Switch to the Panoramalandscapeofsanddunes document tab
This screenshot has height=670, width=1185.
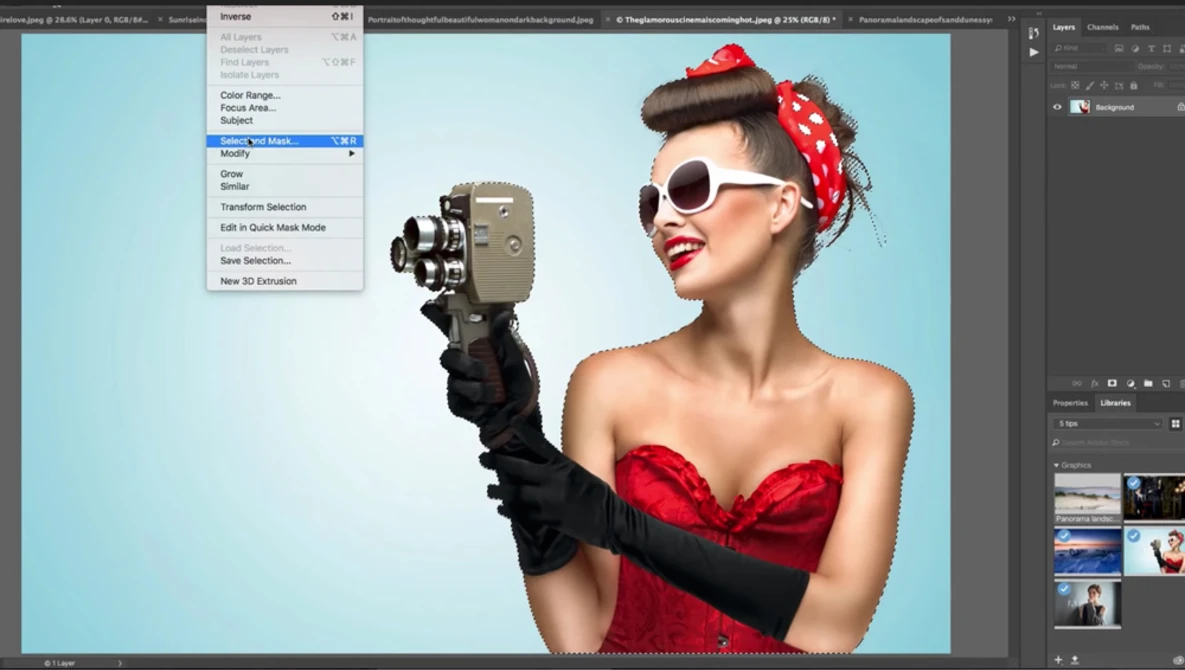pyautogui.click(x=925, y=20)
